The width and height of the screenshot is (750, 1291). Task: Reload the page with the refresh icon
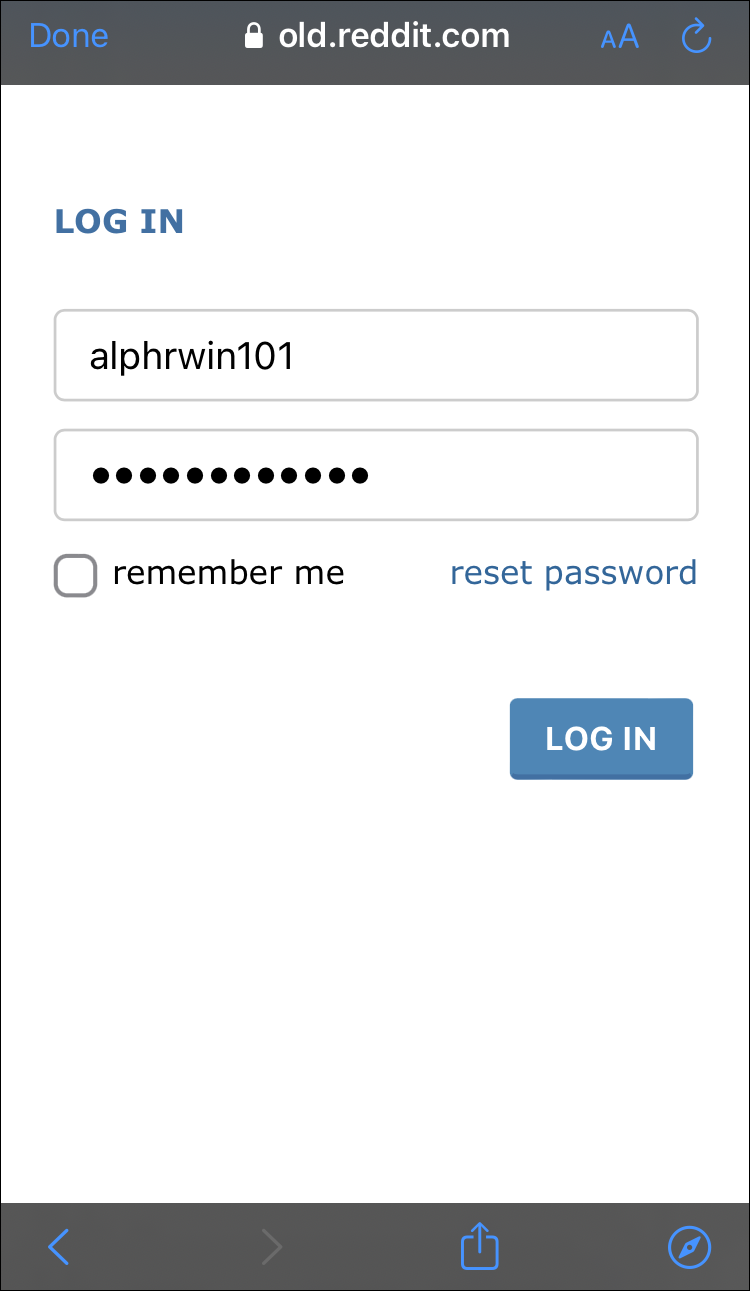click(x=695, y=37)
